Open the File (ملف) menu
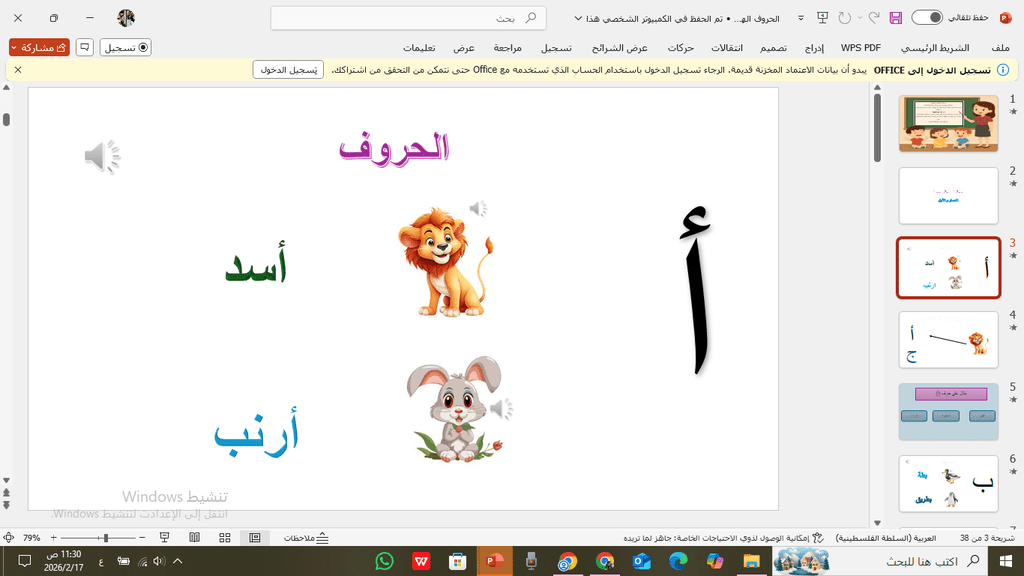 [x=1000, y=48]
